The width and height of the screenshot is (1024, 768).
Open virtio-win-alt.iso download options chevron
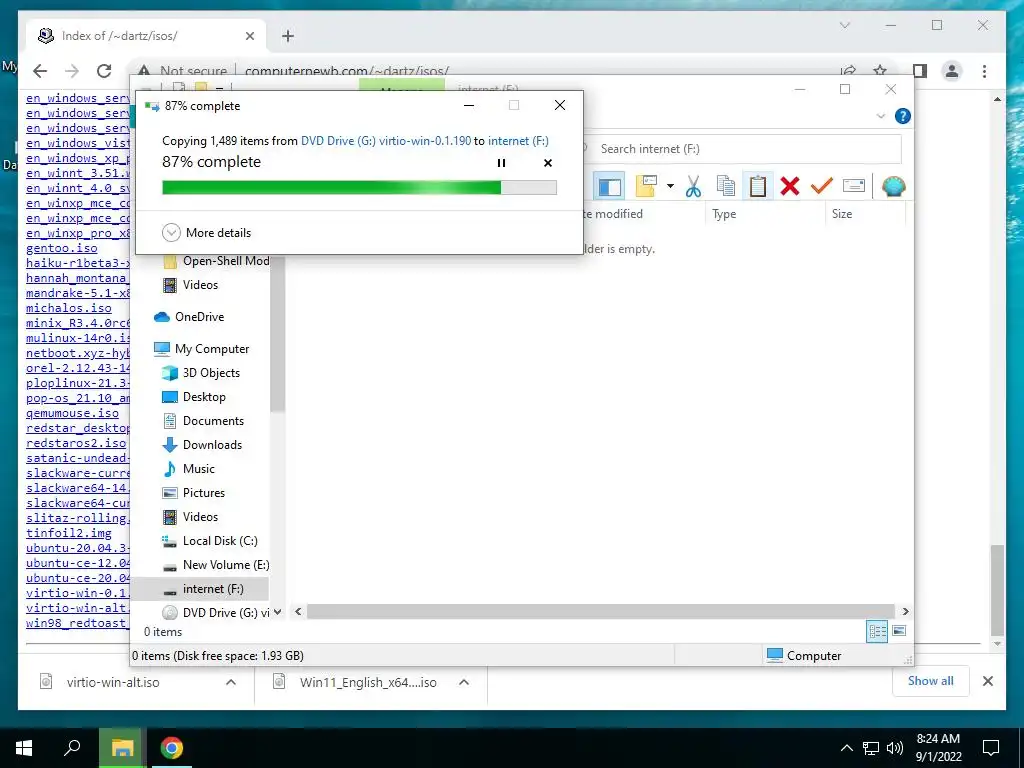(231, 682)
